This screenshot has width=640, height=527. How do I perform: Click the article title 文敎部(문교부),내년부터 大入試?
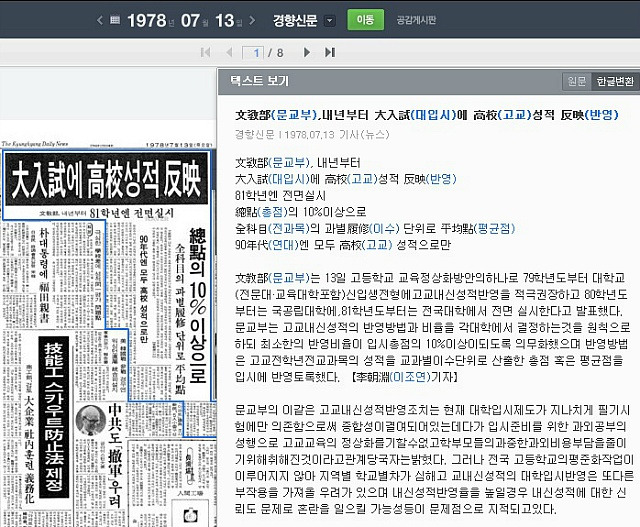[x=427, y=115]
